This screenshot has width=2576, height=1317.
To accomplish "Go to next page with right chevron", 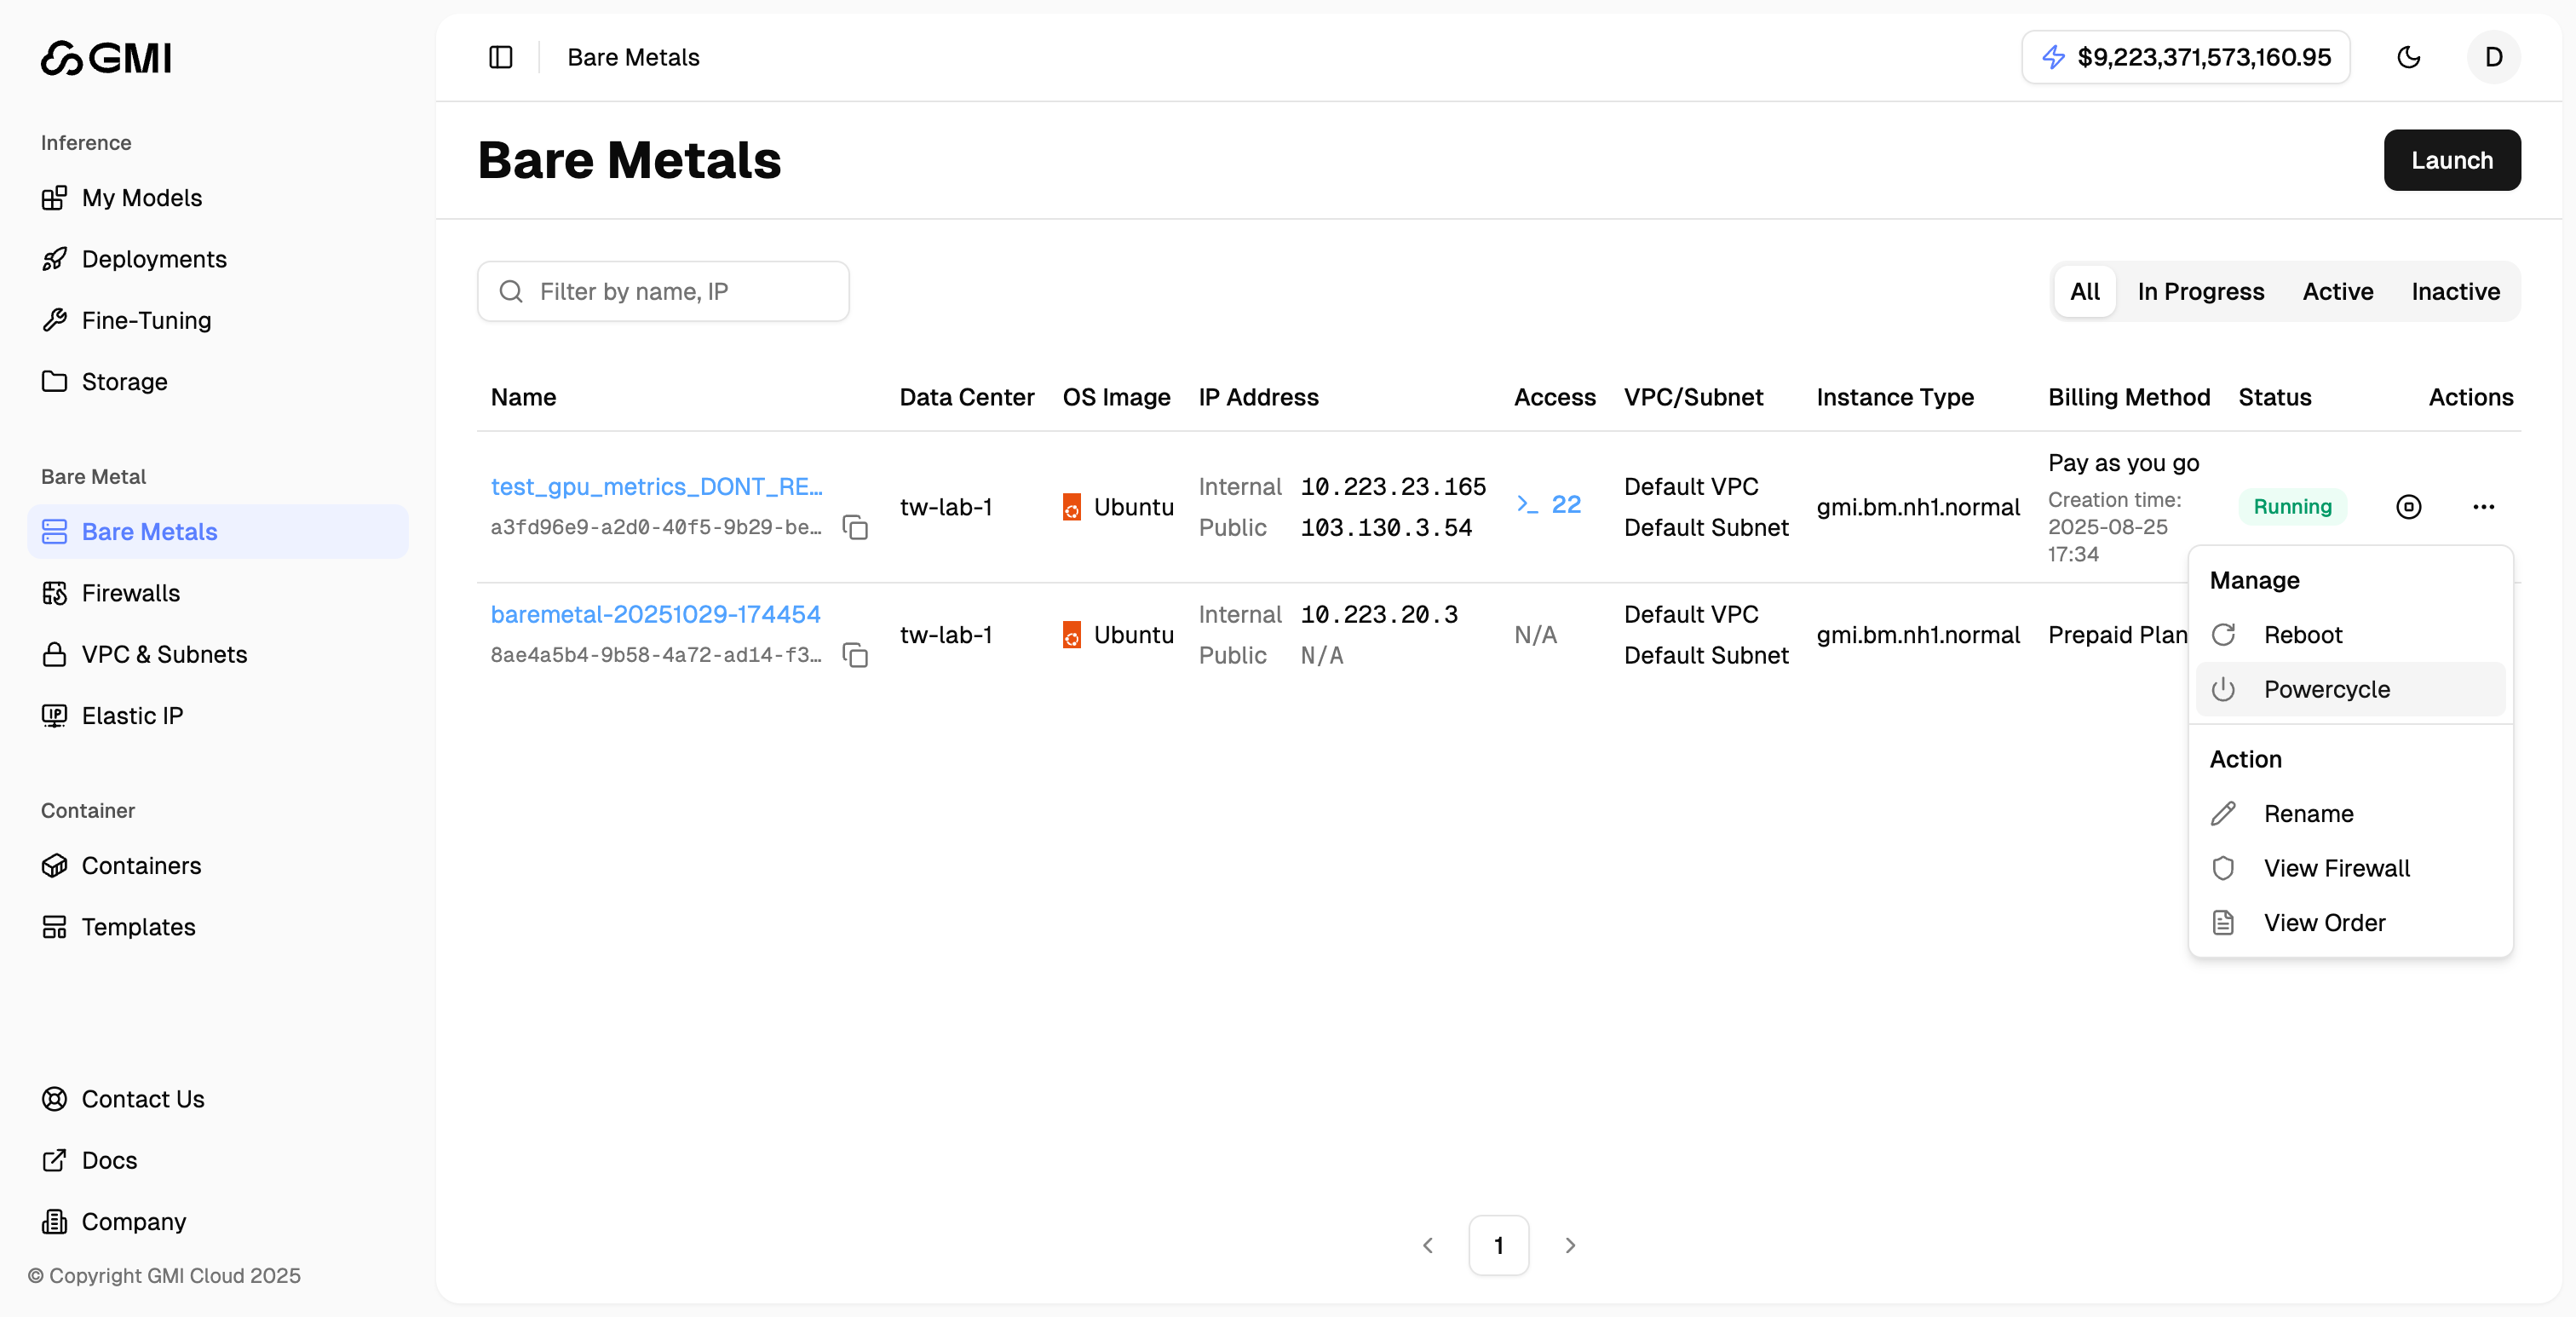I will (x=1569, y=1245).
